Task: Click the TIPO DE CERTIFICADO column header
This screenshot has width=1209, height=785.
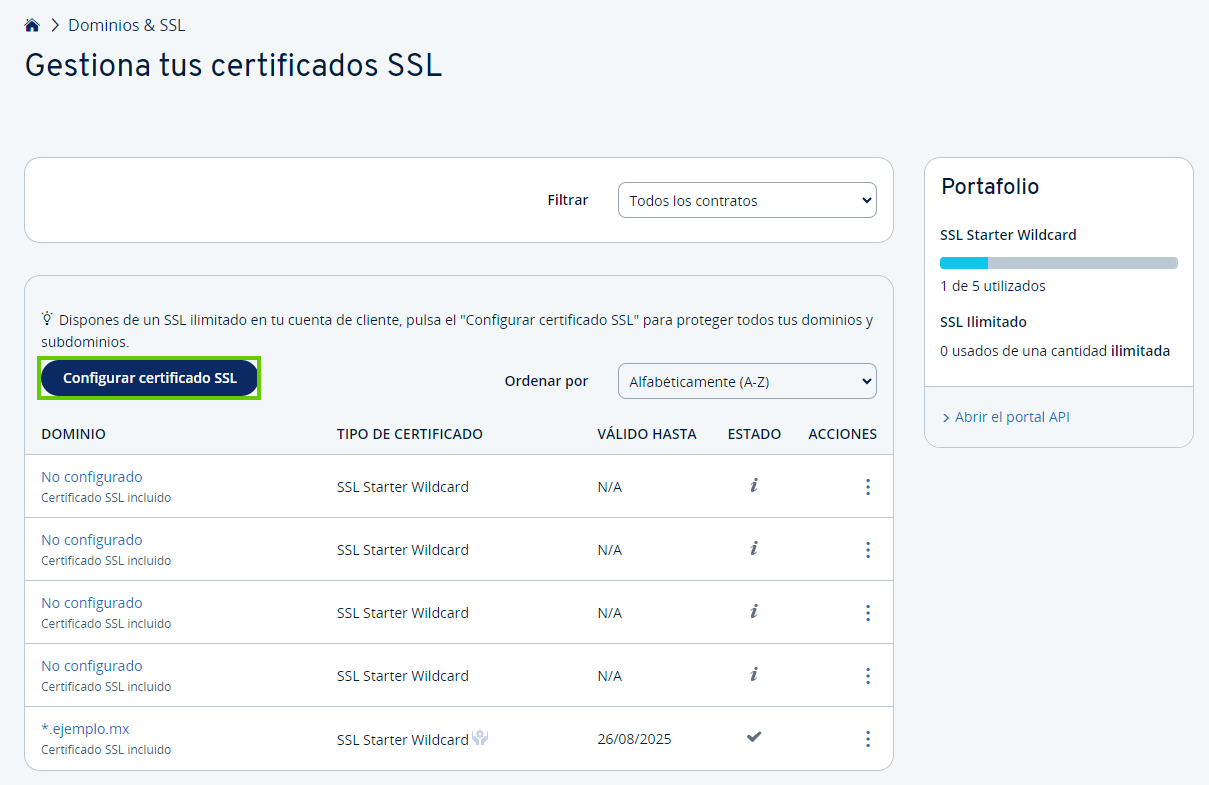Action: click(x=410, y=434)
